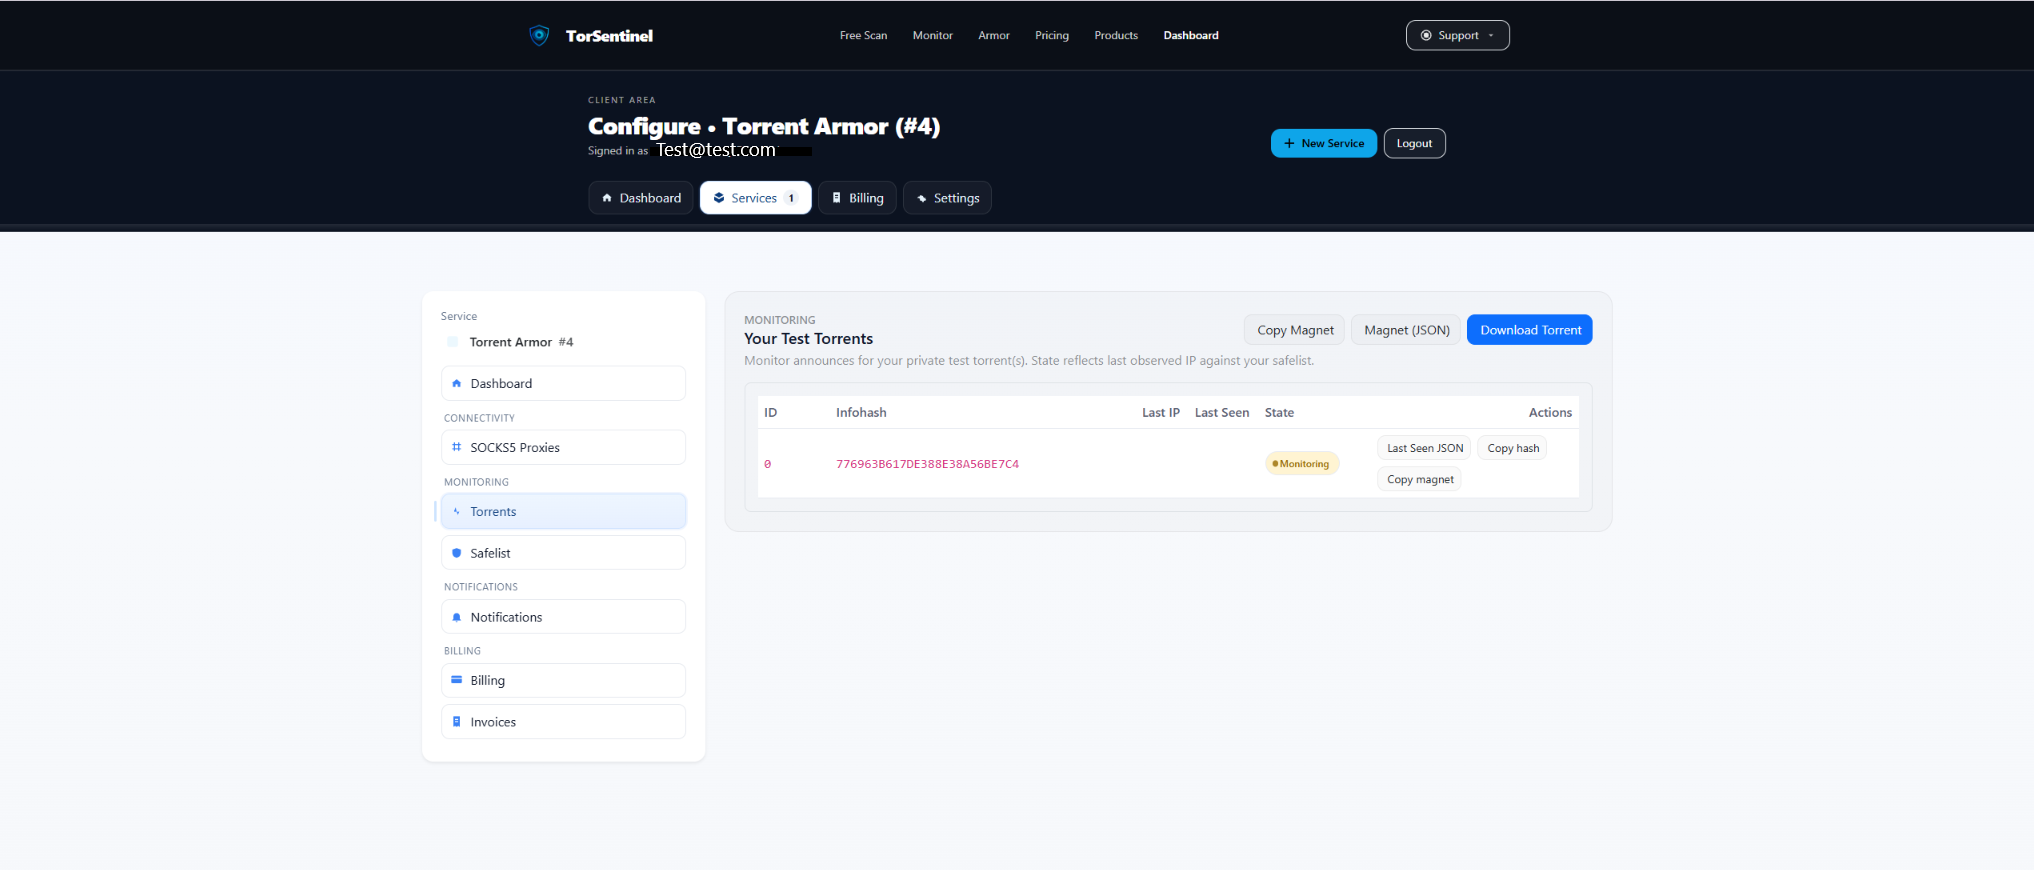Image resolution: width=2034 pixels, height=870 pixels.
Task: Click the Torrents activity icon
Action: (457, 511)
